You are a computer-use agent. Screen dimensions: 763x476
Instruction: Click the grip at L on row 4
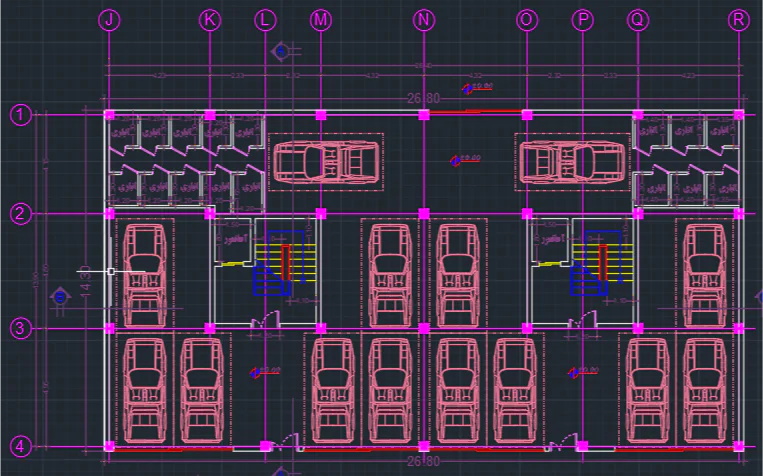click(264, 445)
